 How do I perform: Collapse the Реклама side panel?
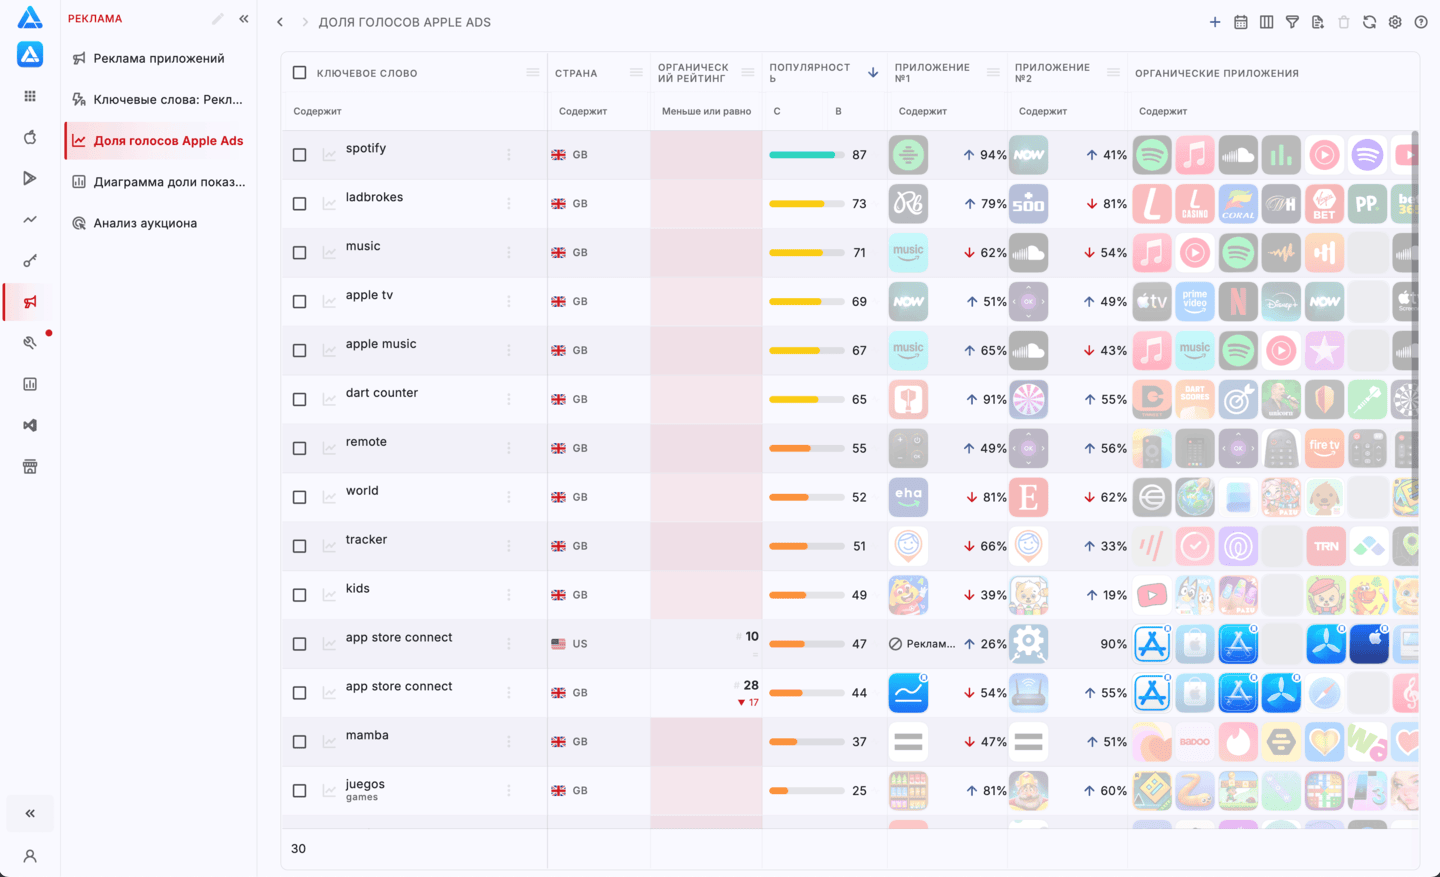(244, 19)
